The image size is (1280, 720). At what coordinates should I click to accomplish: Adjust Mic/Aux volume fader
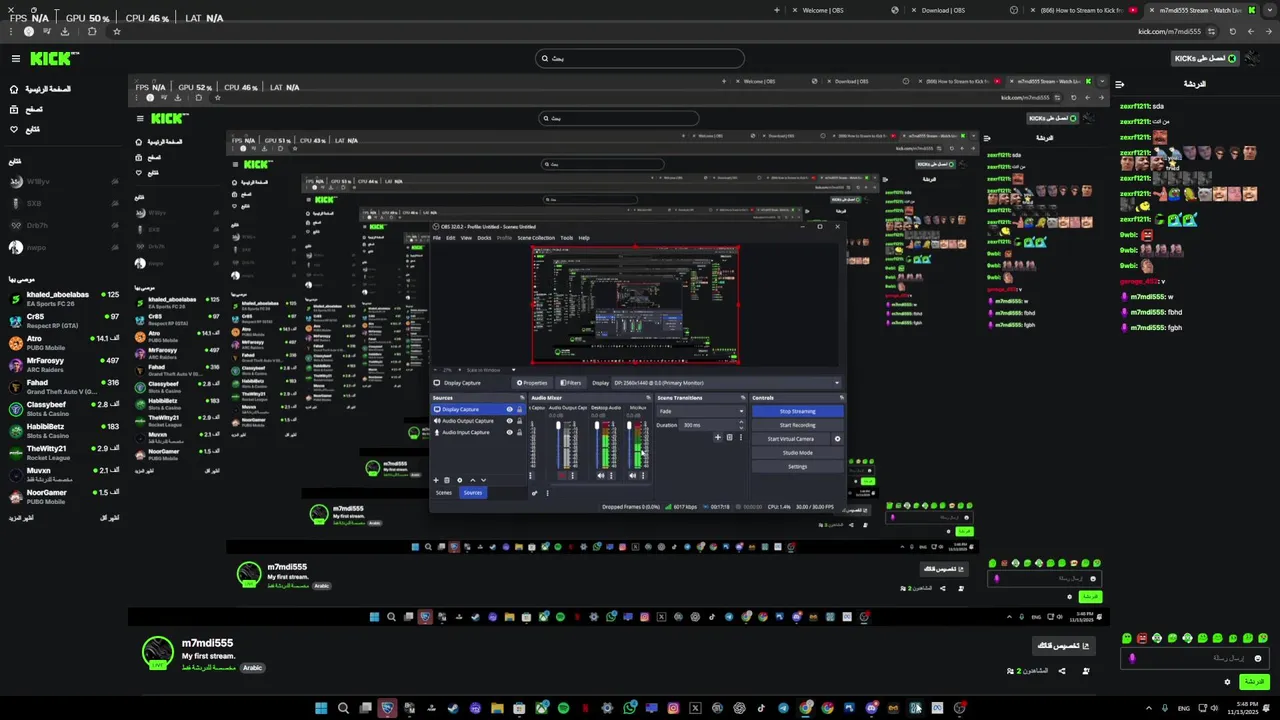tap(629, 426)
